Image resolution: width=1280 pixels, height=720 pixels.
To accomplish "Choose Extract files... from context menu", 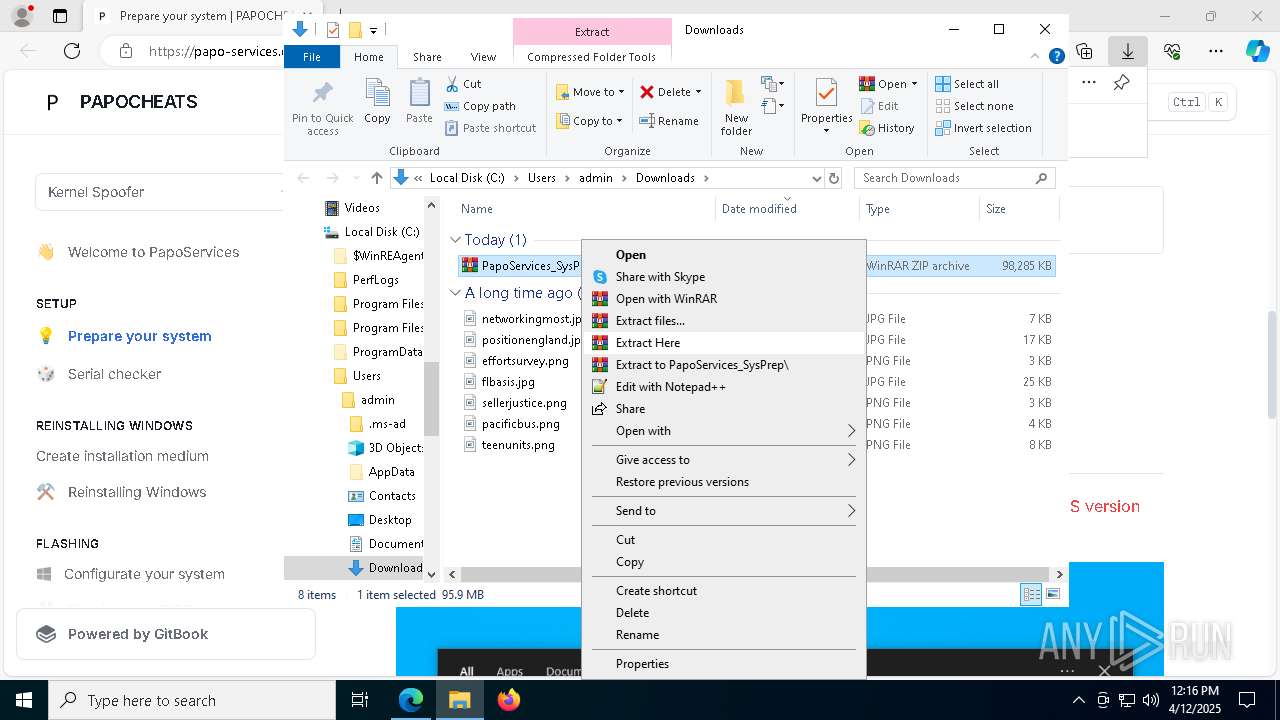I will [x=722, y=321].
